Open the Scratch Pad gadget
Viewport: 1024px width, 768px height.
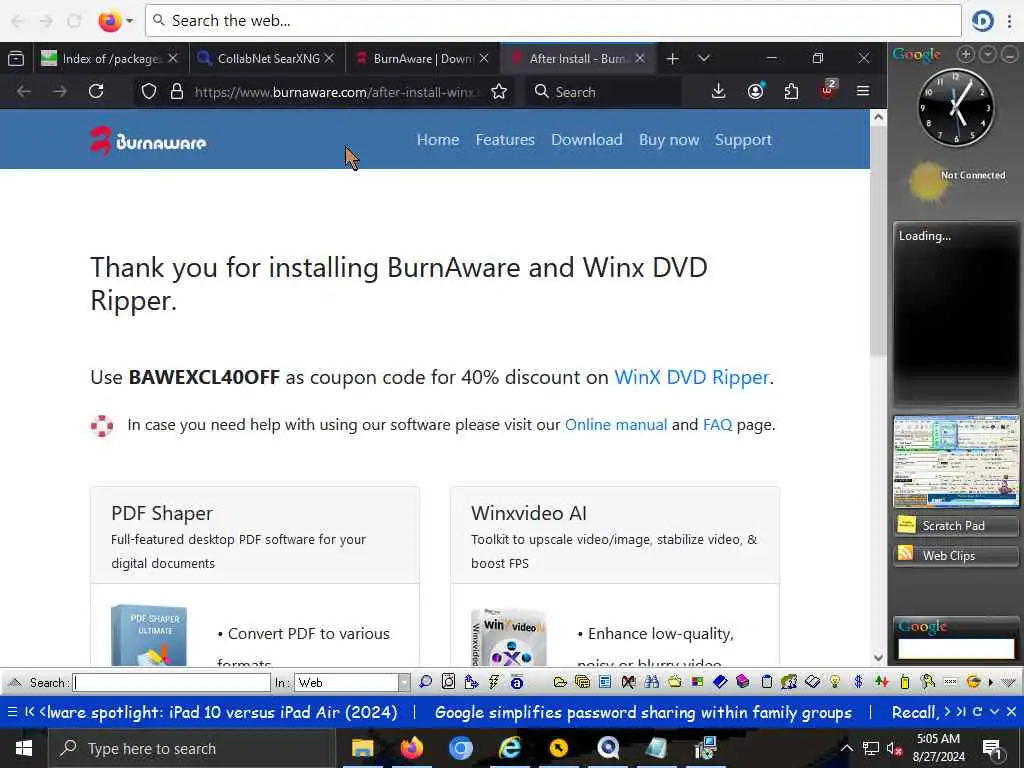click(955, 526)
